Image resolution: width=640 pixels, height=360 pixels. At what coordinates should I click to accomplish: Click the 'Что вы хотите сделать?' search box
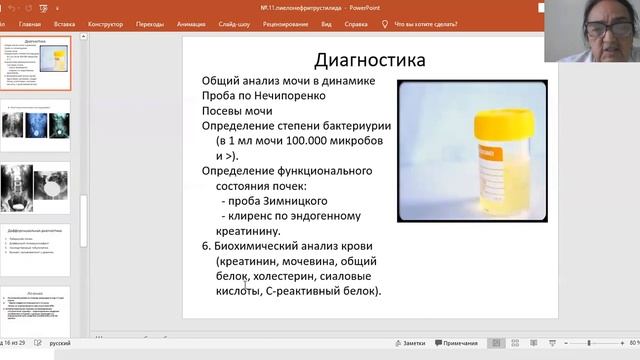point(426,24)
